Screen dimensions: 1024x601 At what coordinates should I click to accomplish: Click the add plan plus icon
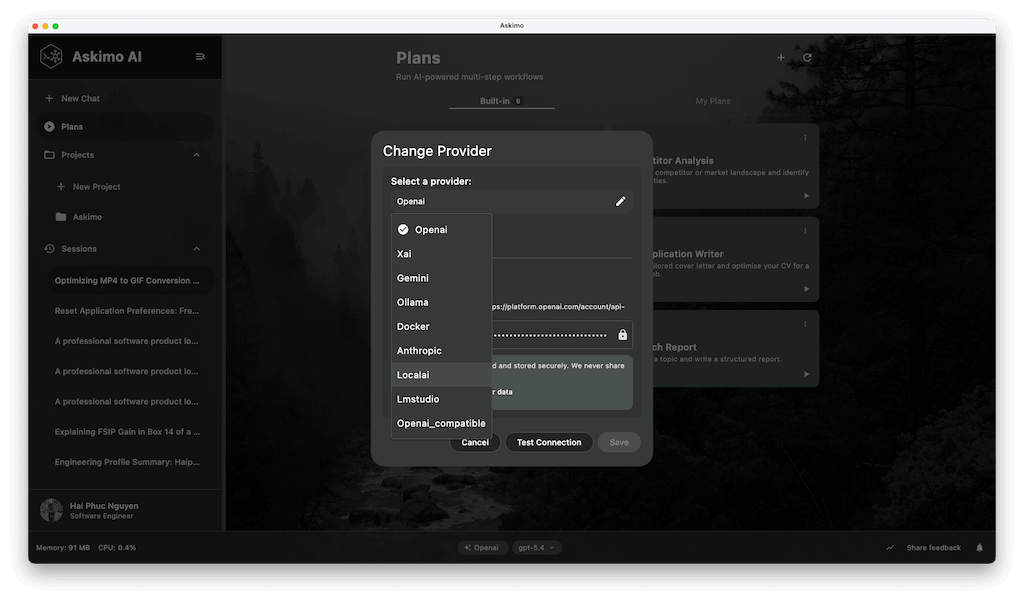coord(780,57)
